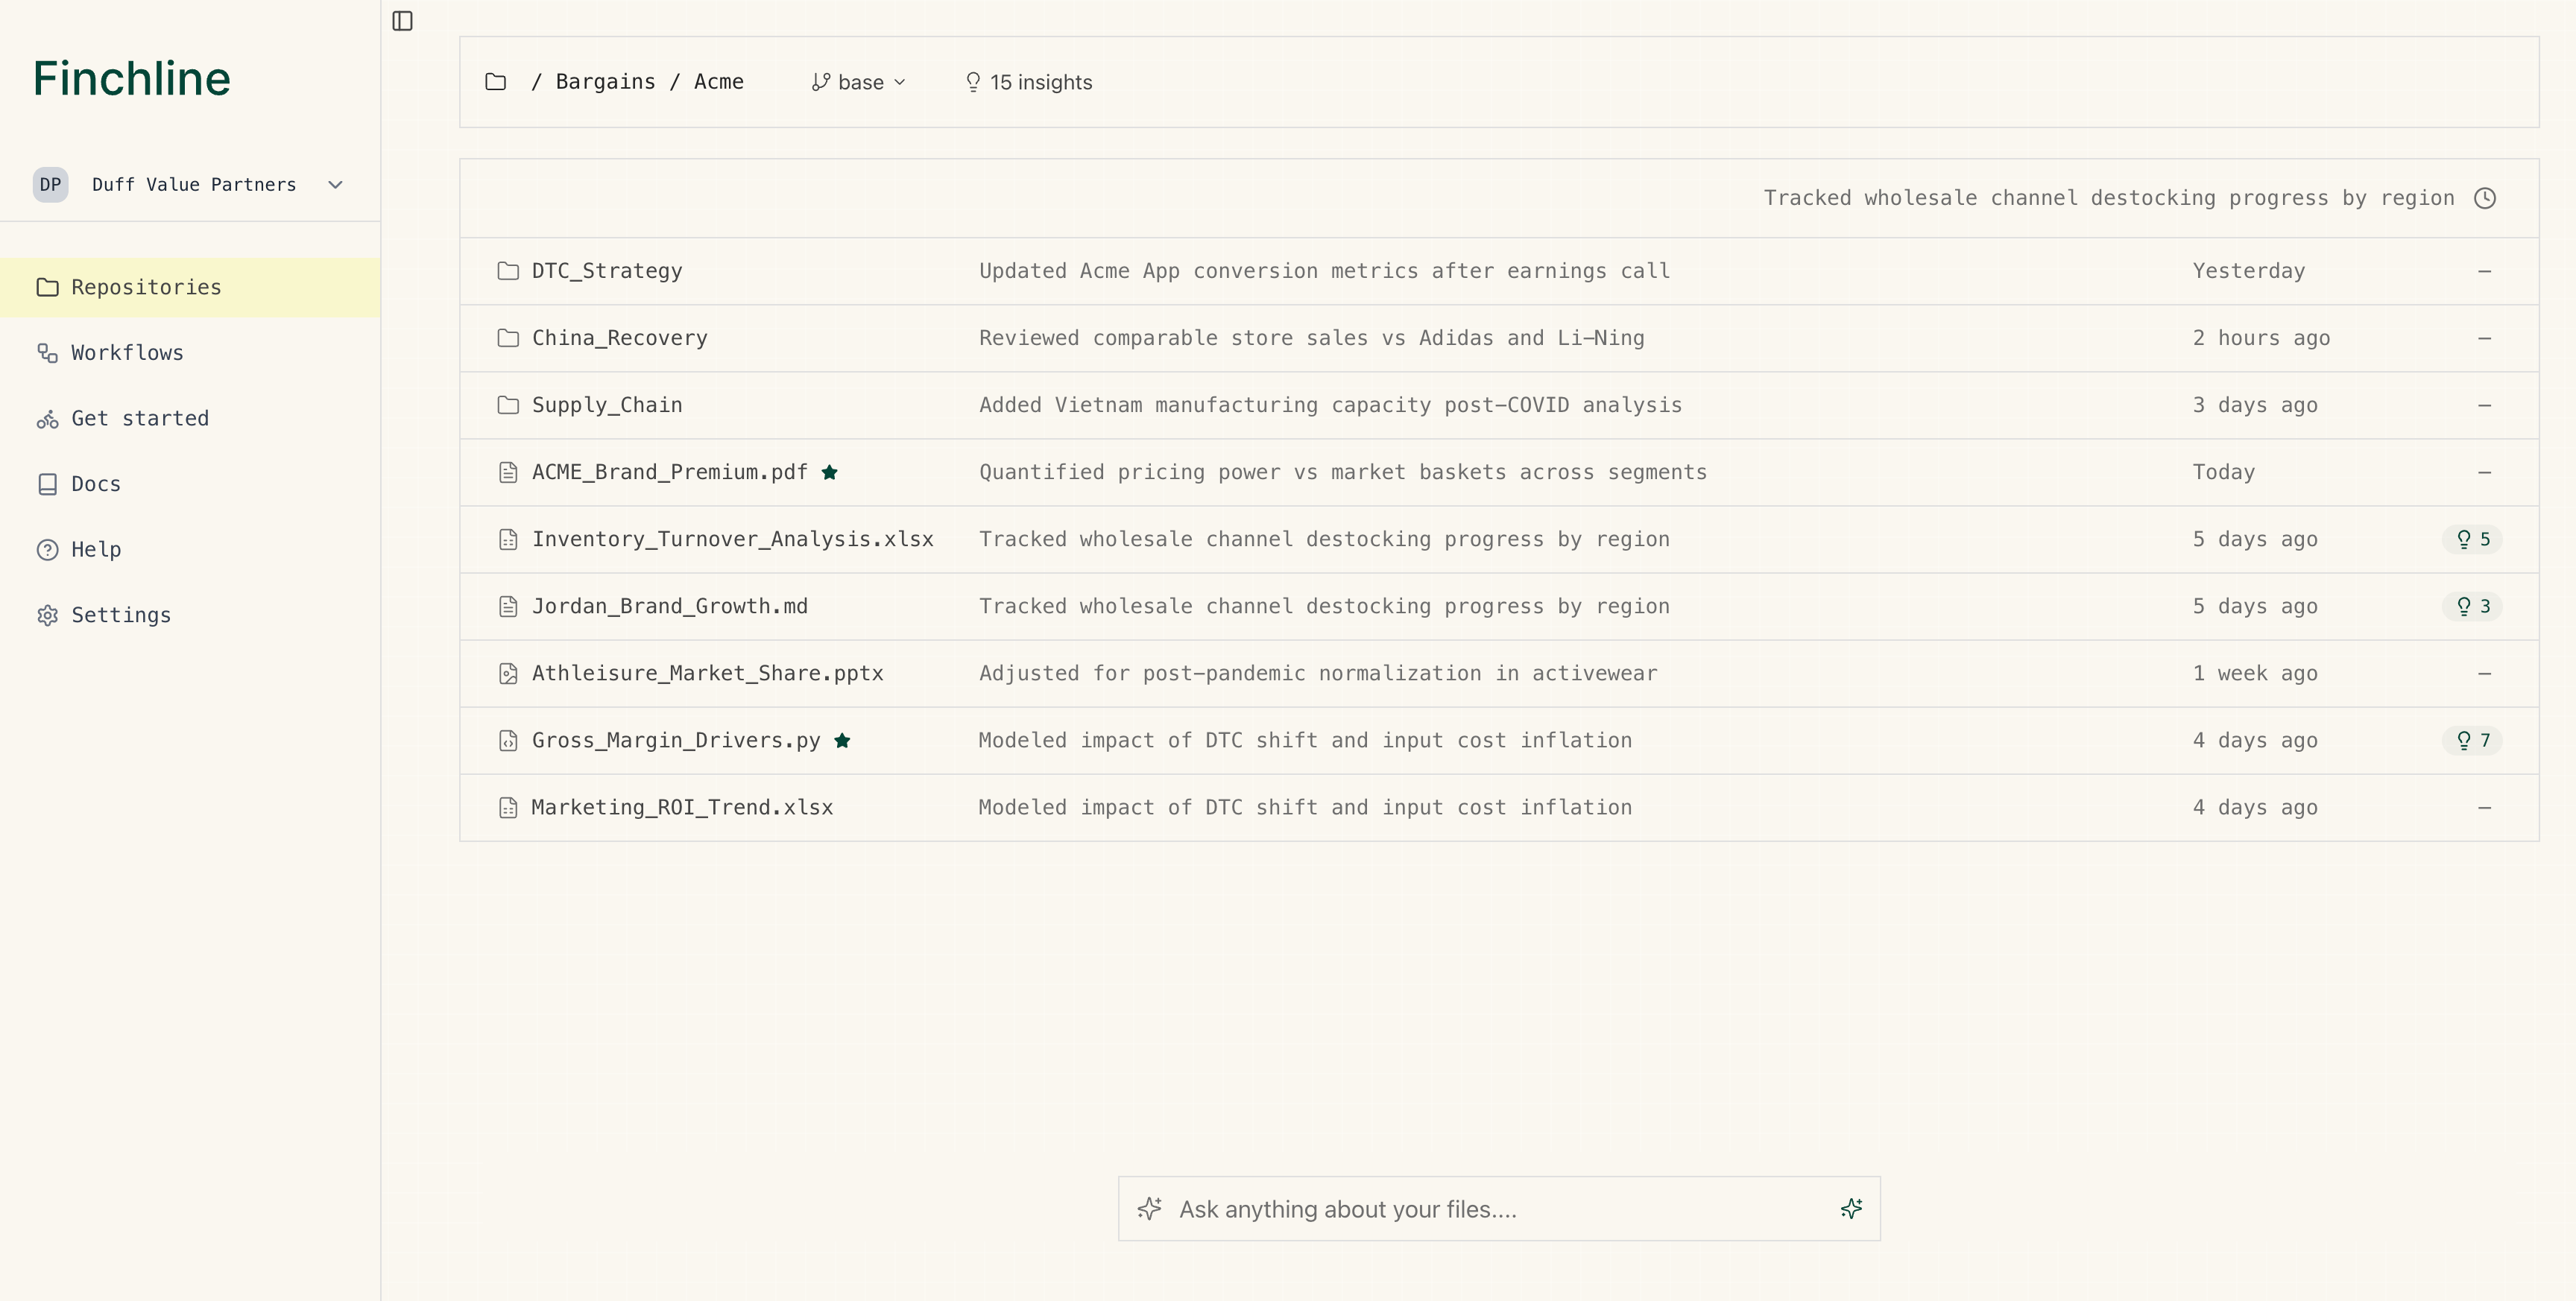The height and width of the screenshot is (1301, 2576).
Task: Click the '2 hours ago' timestamp
Action: (2261, 338)
